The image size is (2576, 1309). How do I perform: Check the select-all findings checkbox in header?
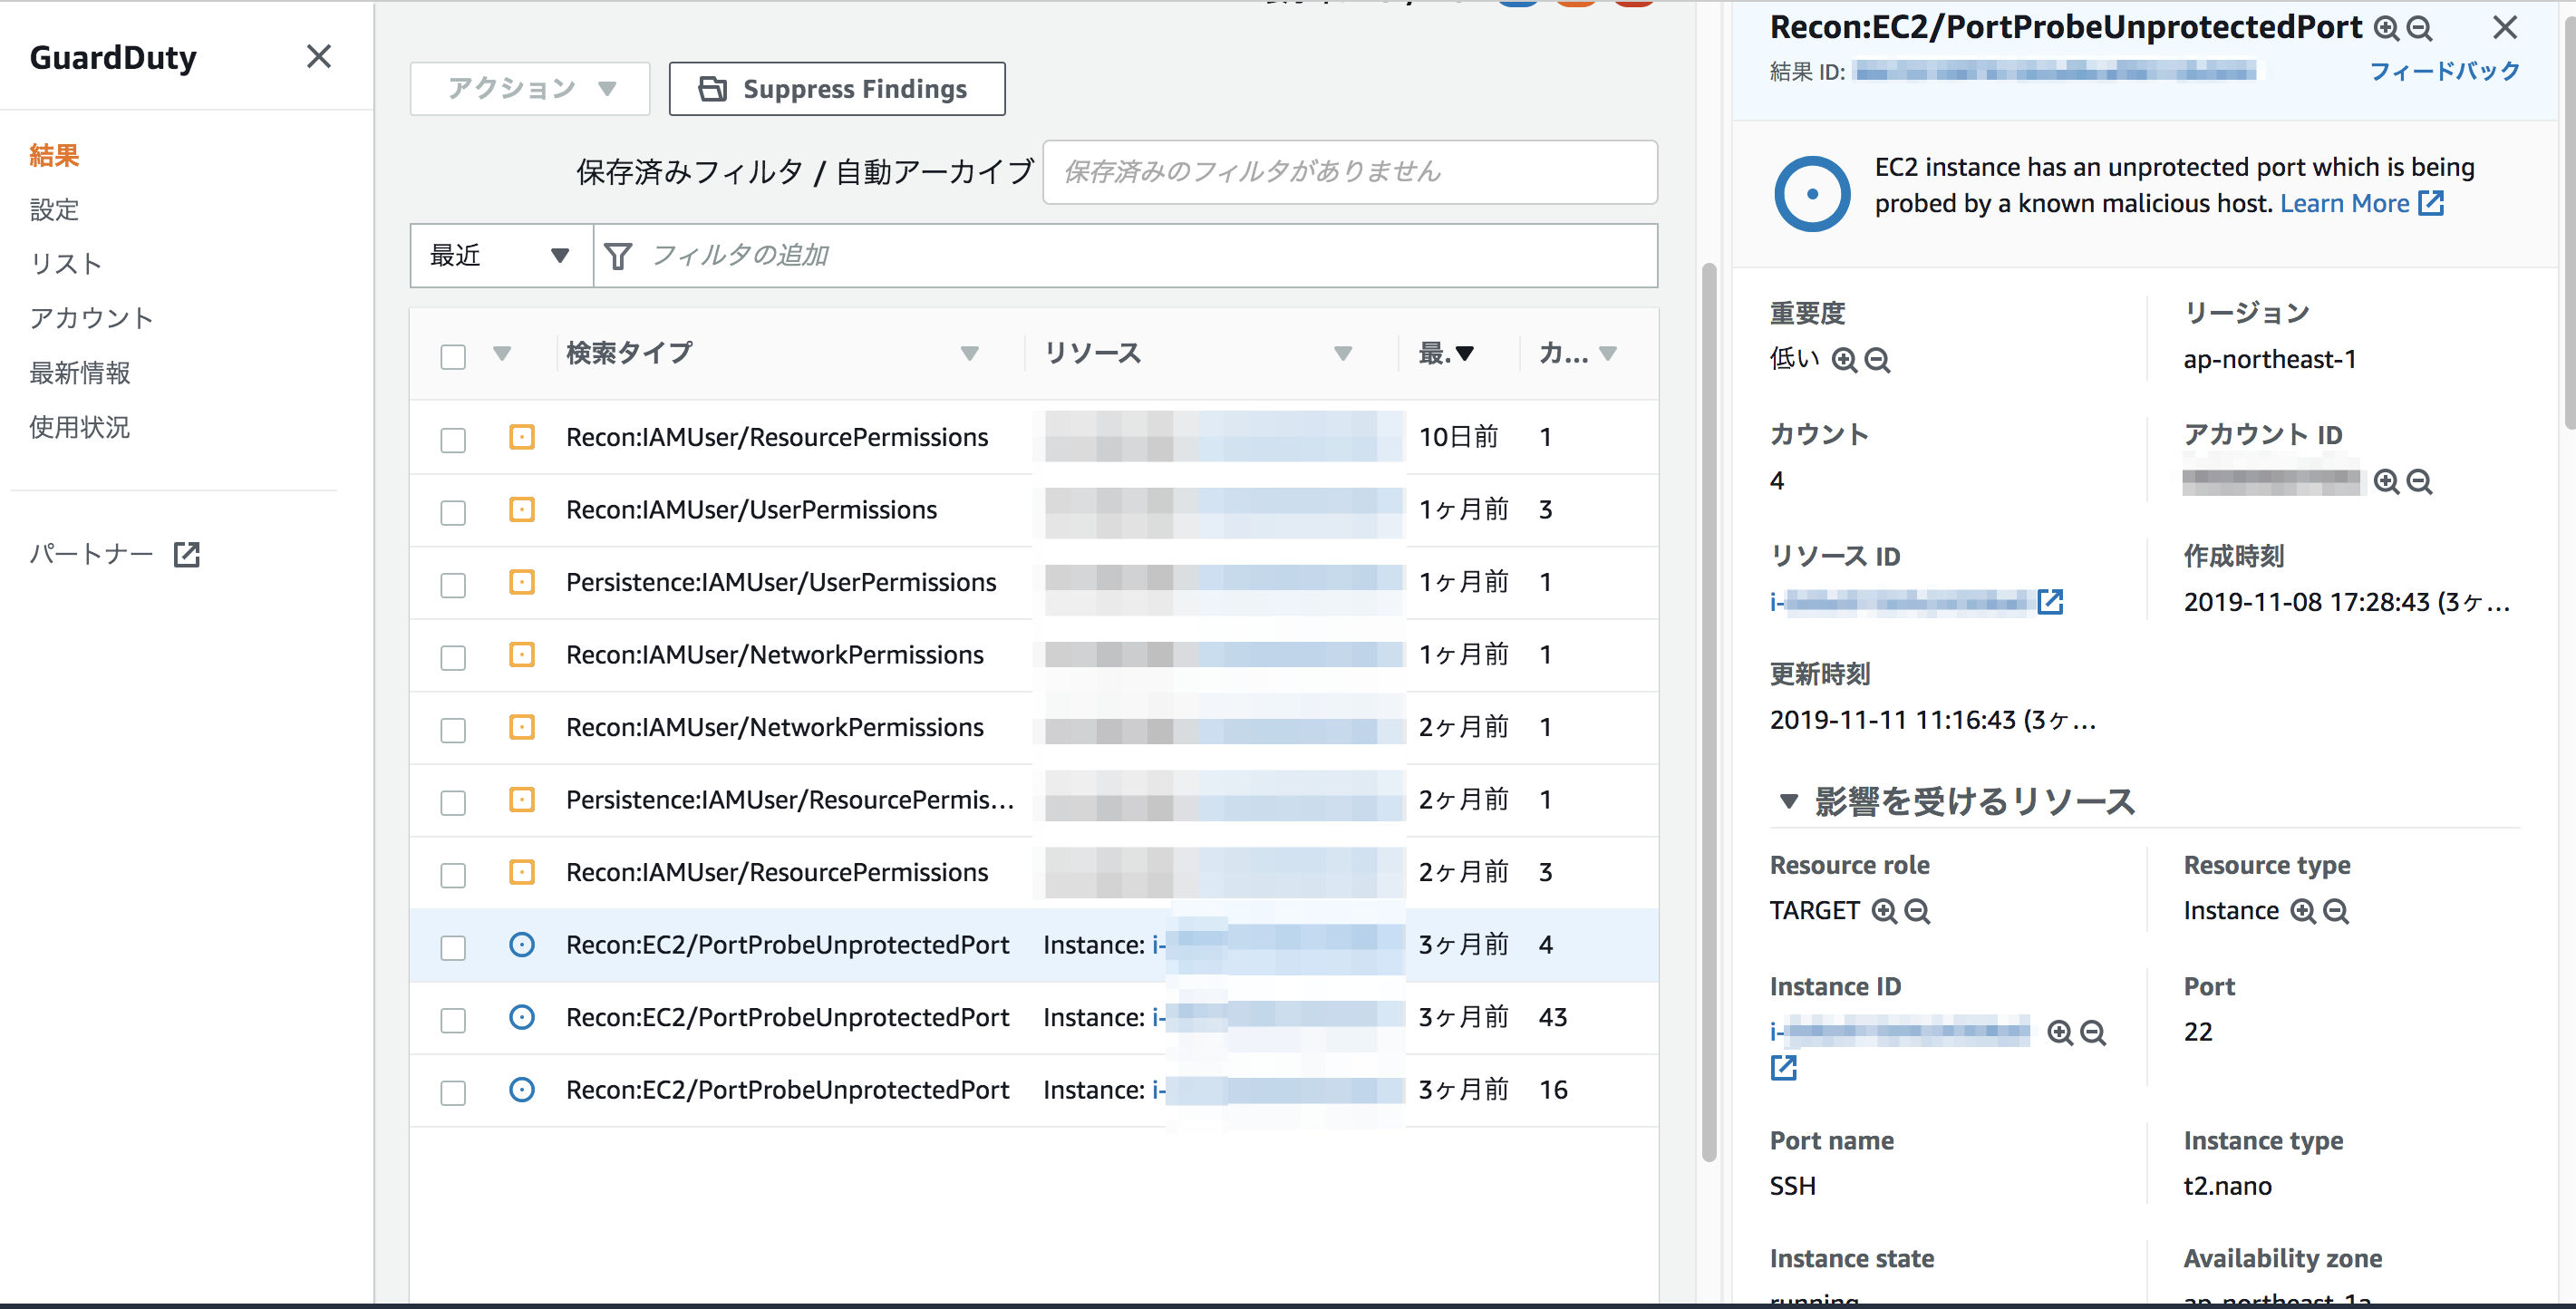coord(453,357)
